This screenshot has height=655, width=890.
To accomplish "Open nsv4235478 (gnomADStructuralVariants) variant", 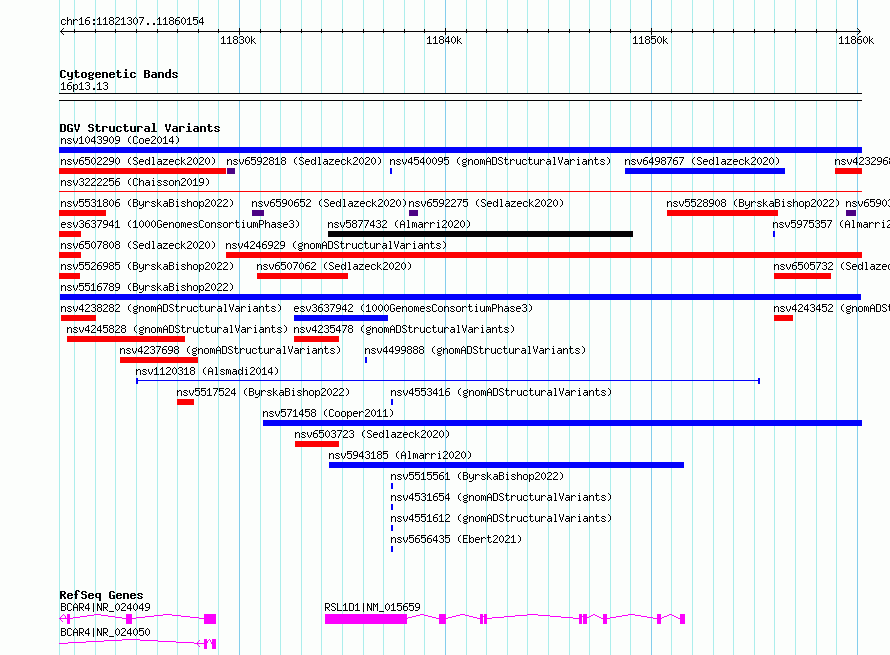I will [404, 329].
